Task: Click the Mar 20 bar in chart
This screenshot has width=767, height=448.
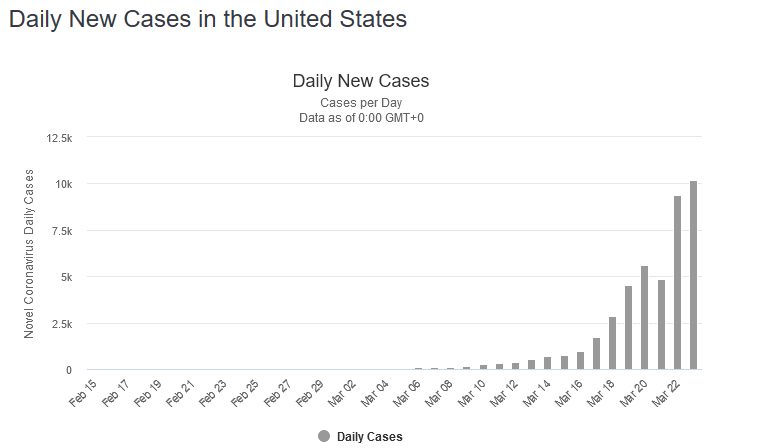Action: [645, 318]
